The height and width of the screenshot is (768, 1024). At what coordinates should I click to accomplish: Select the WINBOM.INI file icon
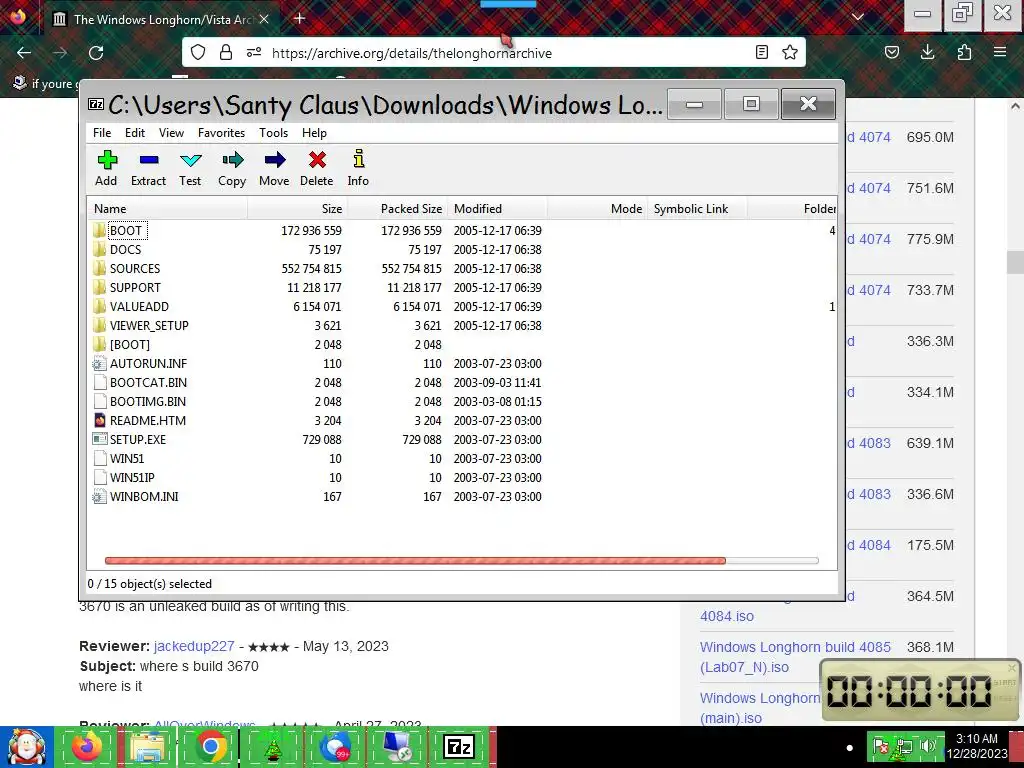[x=99, y=497]
